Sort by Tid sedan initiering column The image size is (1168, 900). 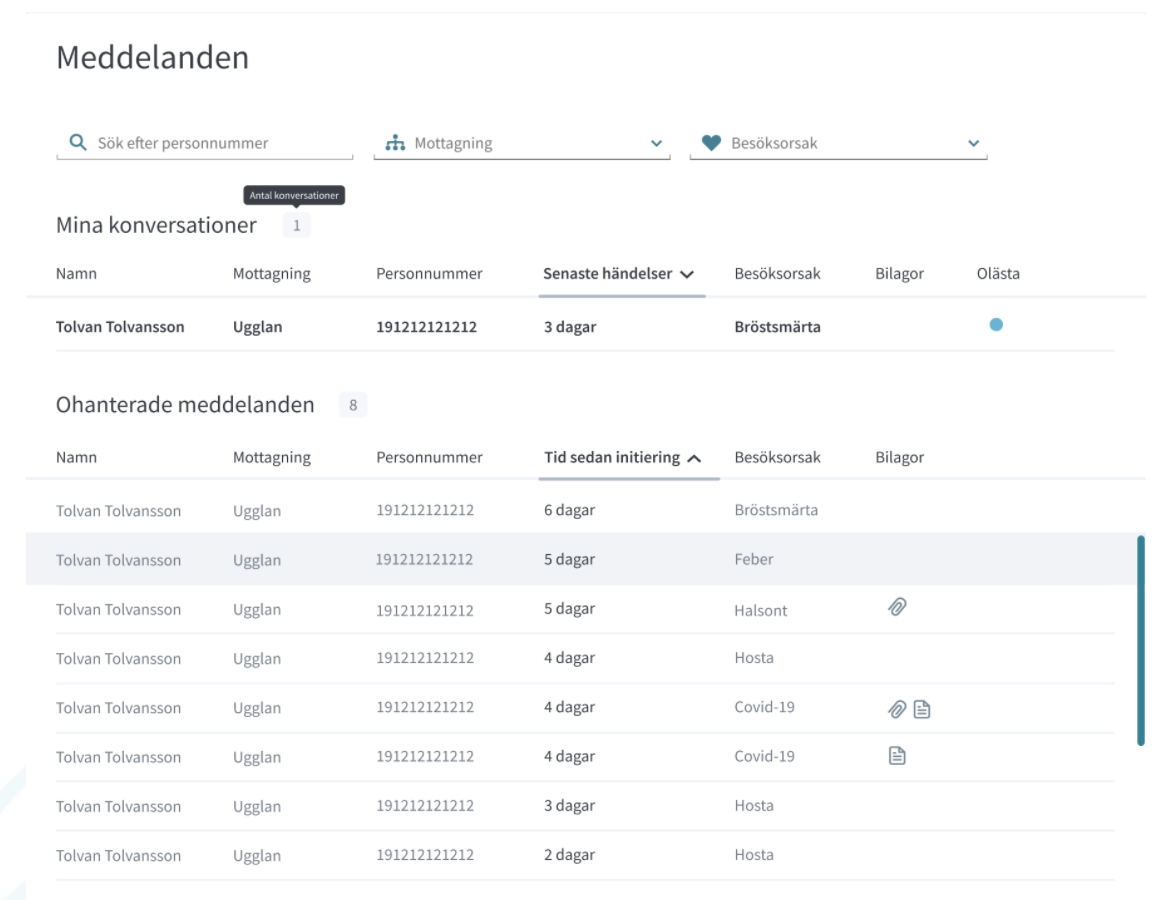coord(623,457)
